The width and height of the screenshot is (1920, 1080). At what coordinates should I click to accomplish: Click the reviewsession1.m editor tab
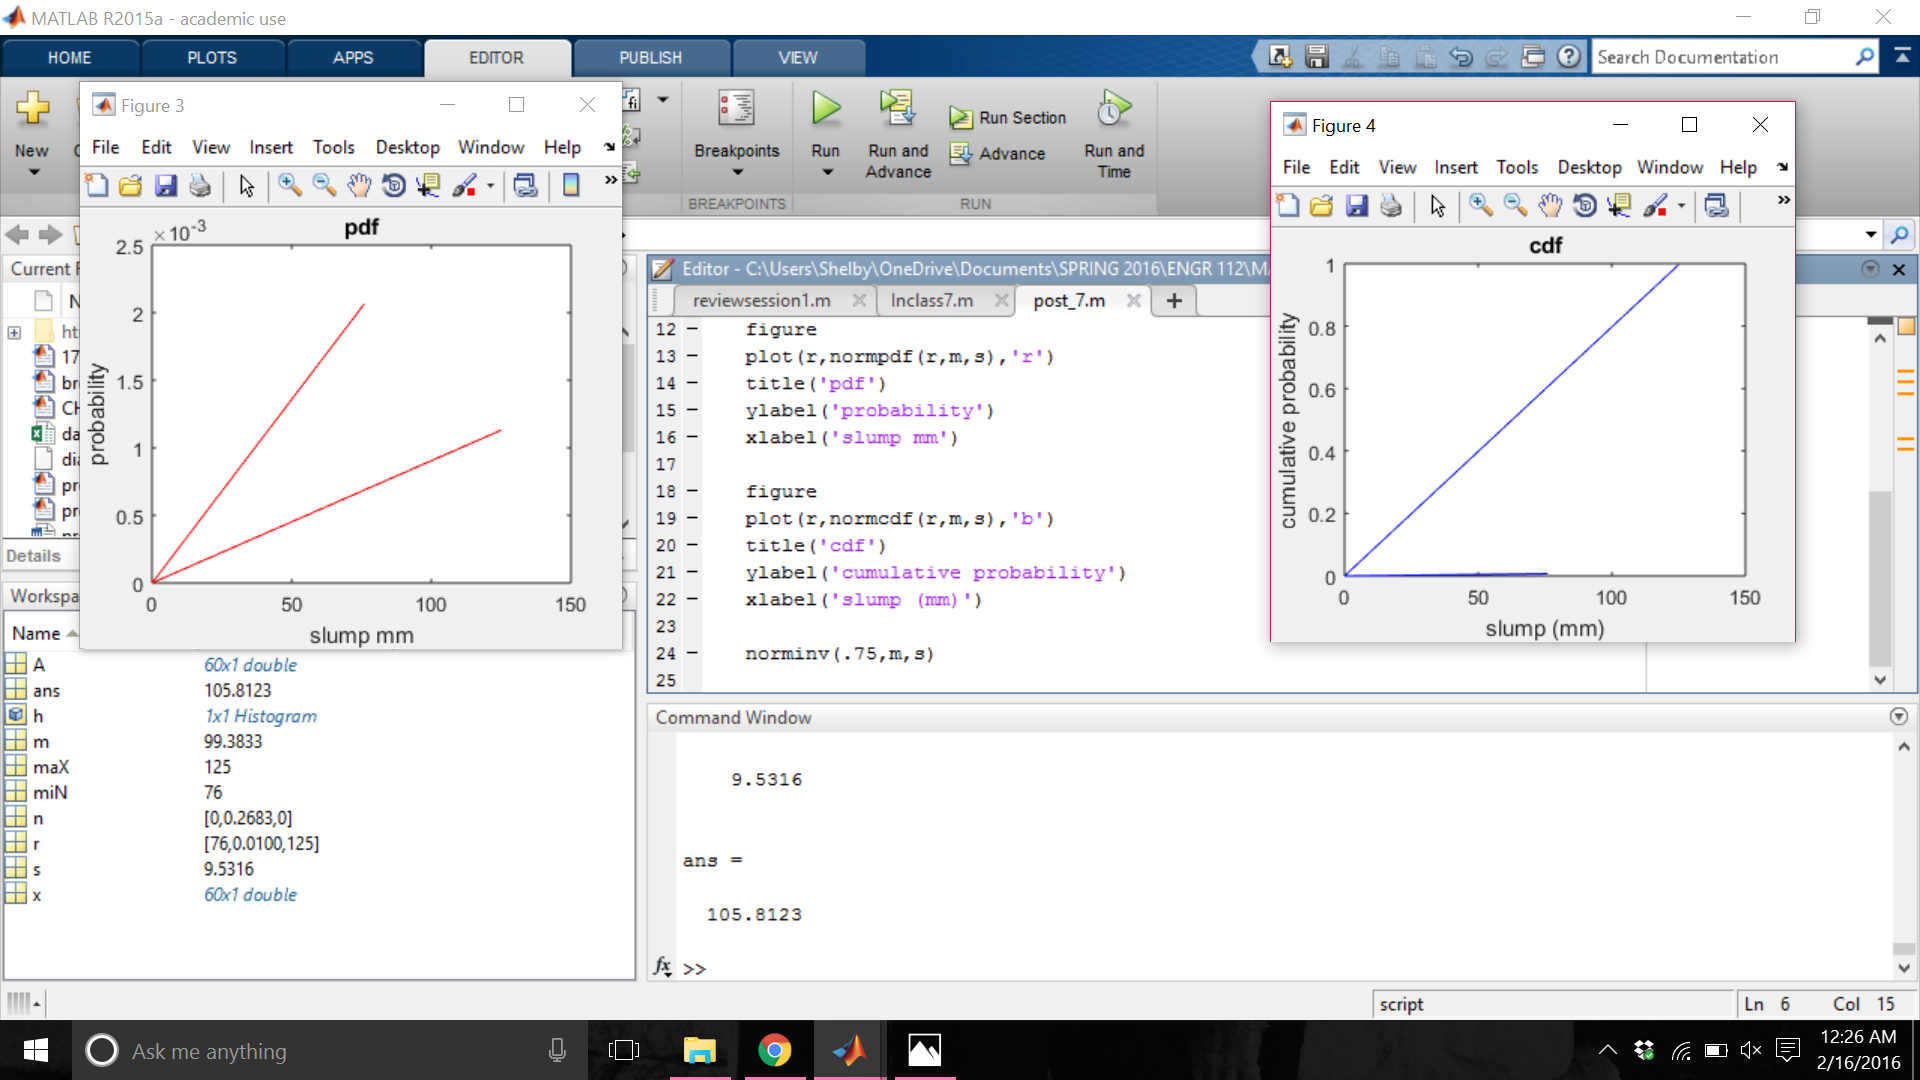[x=760, y=301]
